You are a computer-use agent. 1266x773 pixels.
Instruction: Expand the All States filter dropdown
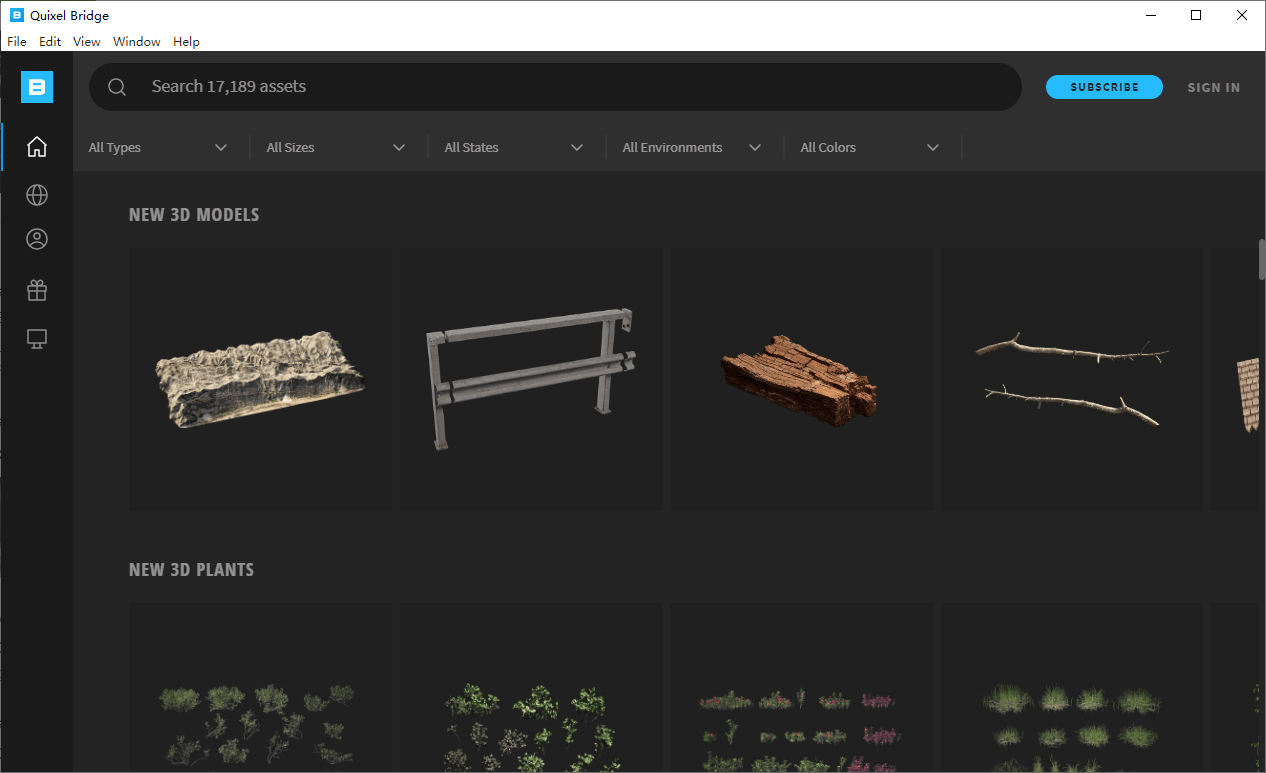514,147
